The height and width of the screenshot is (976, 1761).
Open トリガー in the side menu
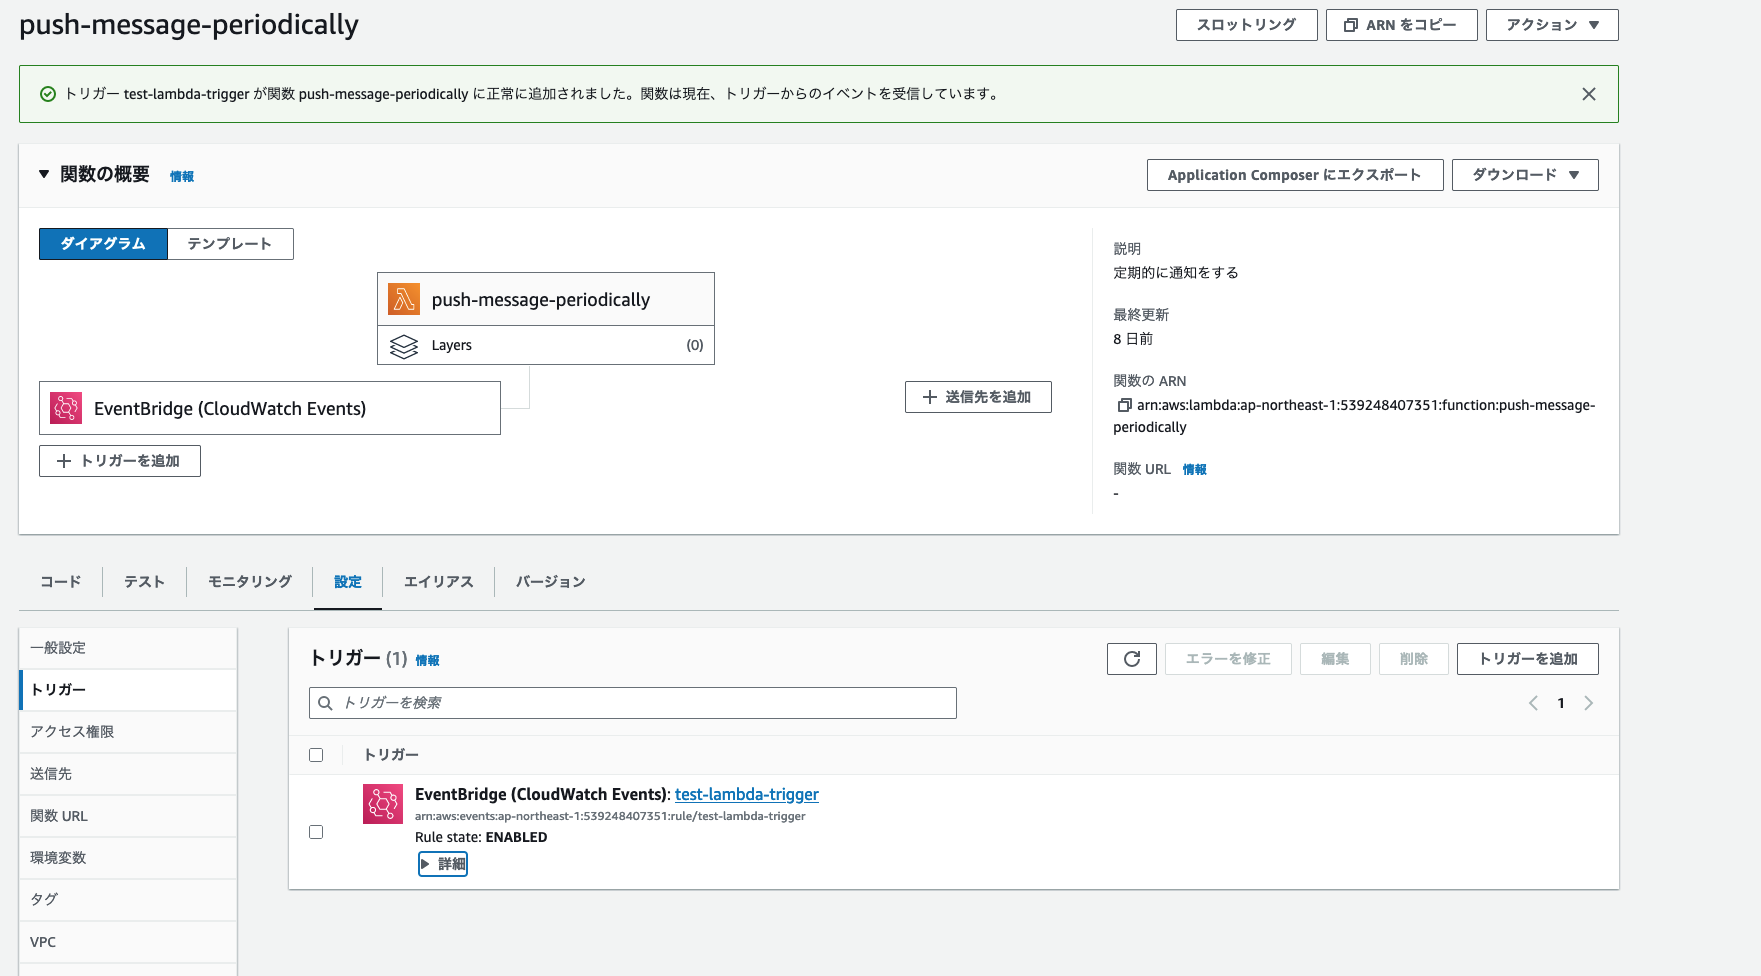coord(128,690)
